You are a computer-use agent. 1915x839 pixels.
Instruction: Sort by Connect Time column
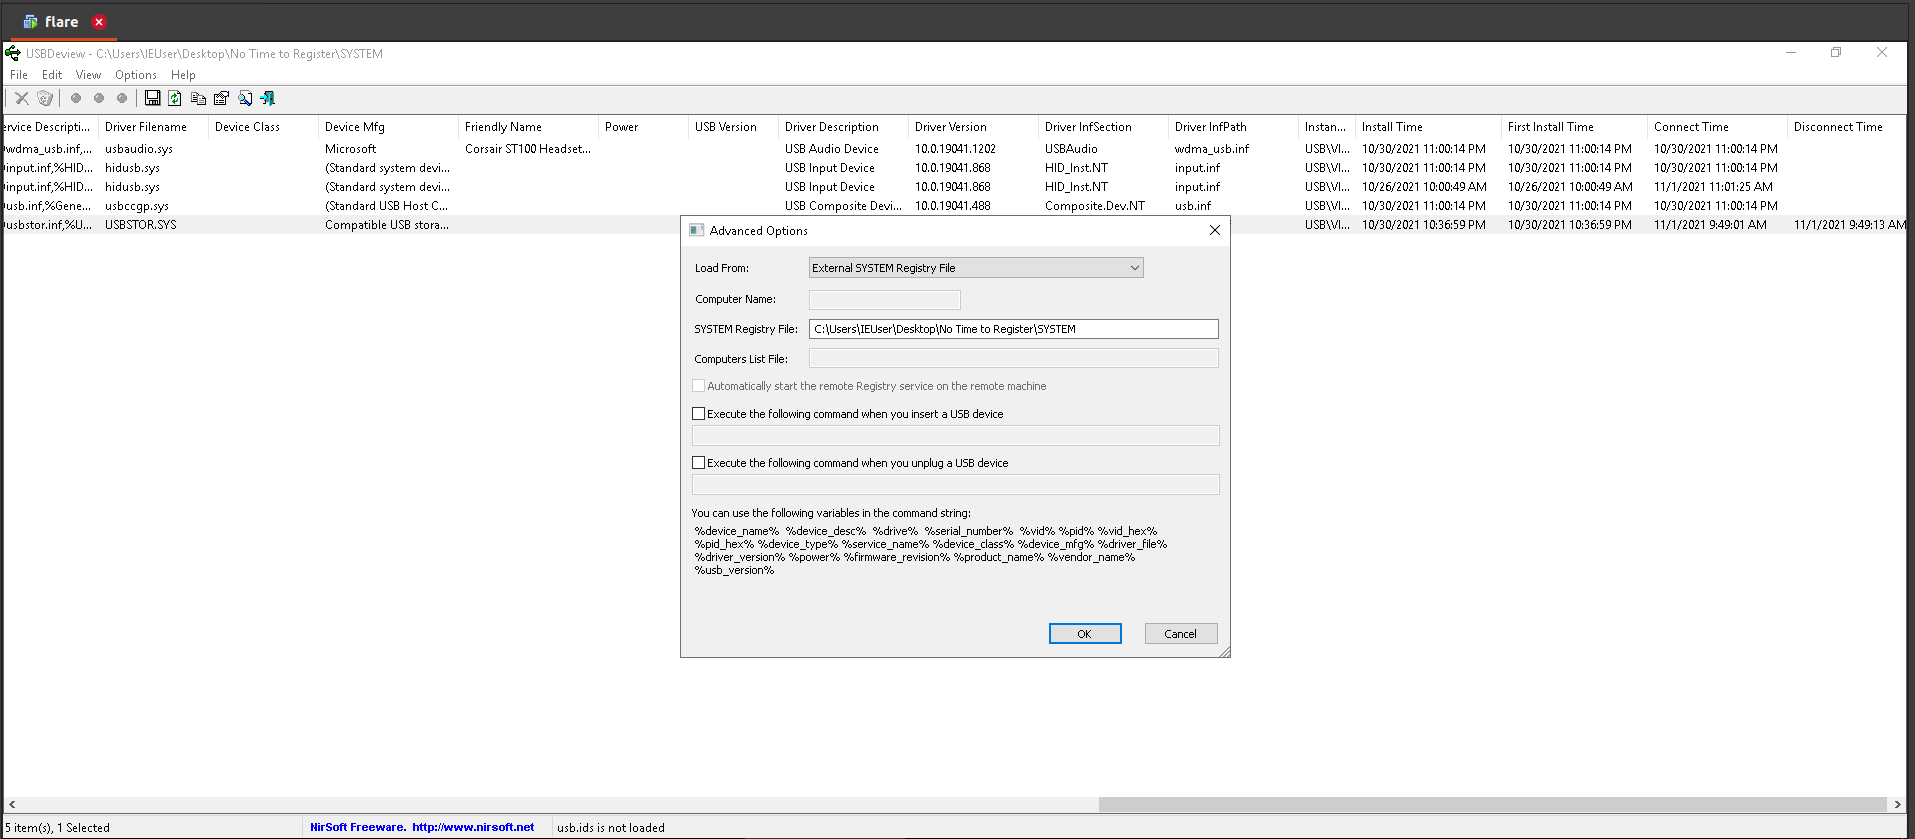(1718, 127)
